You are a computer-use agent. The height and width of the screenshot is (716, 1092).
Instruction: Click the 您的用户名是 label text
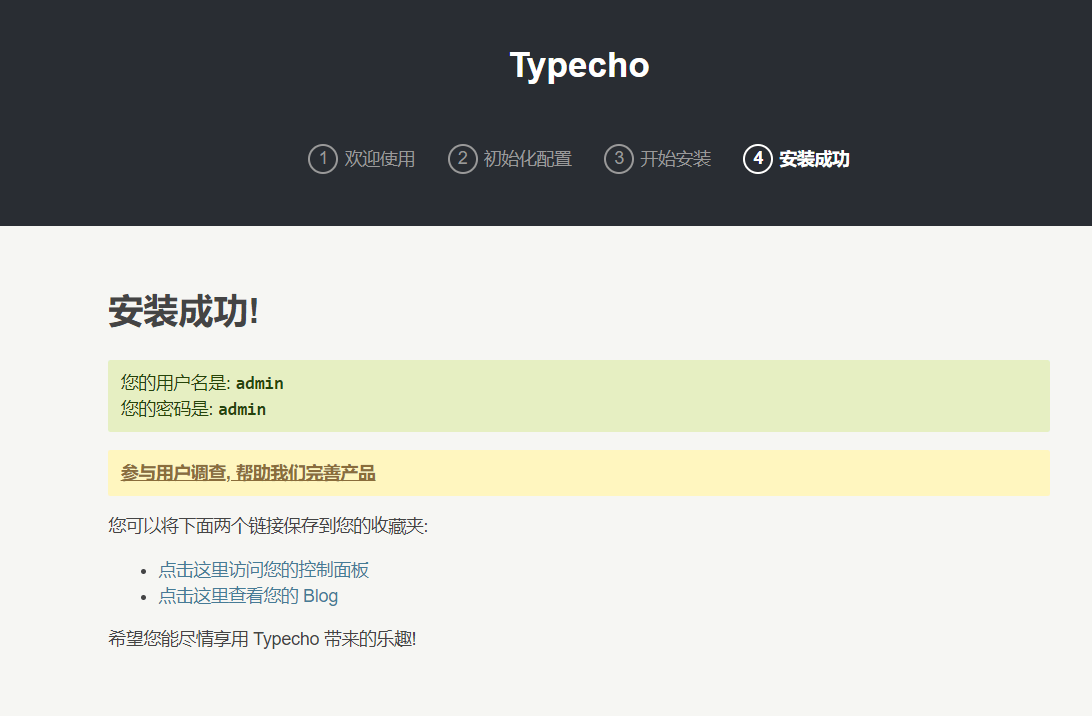pyautogui.click(x=175, y=383)
